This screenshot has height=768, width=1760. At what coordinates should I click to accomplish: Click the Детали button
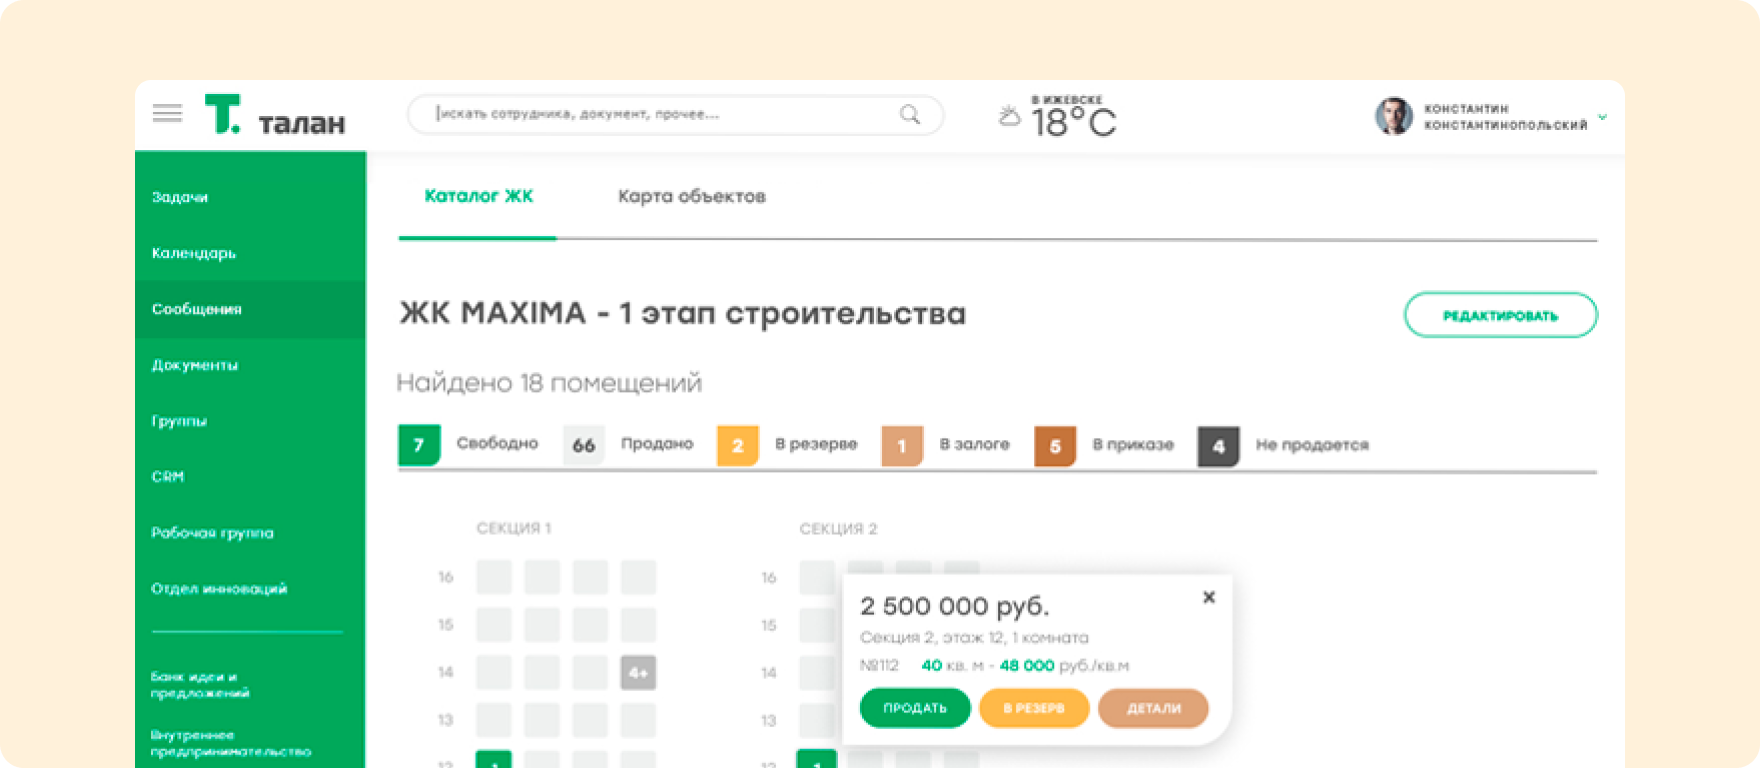click(1153, 708)
